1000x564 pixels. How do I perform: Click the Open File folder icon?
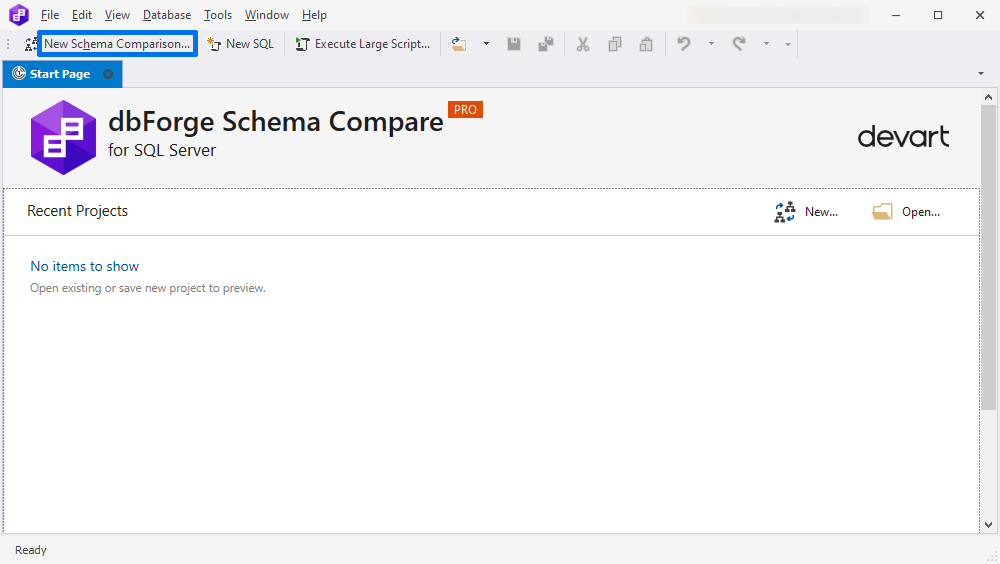click(x=459, y=44)
